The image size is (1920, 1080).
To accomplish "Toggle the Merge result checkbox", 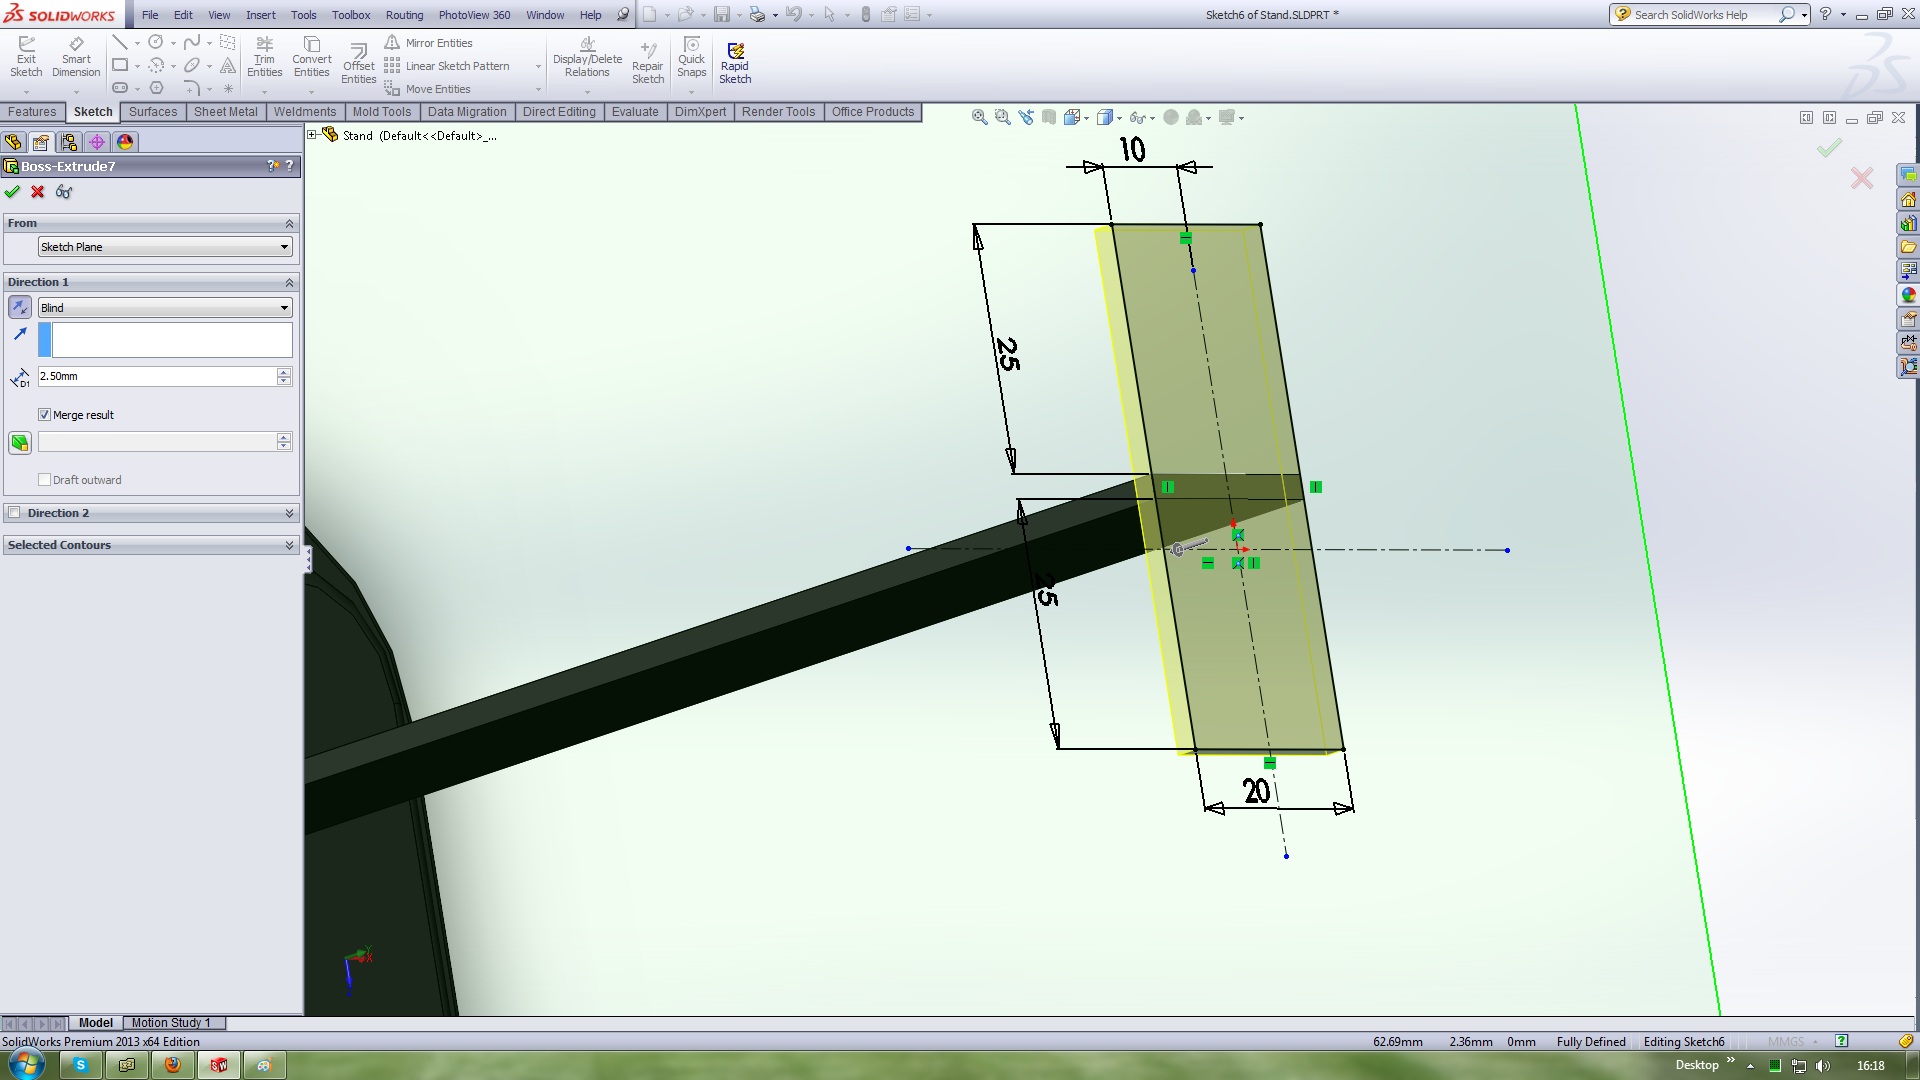I will 44,415.
